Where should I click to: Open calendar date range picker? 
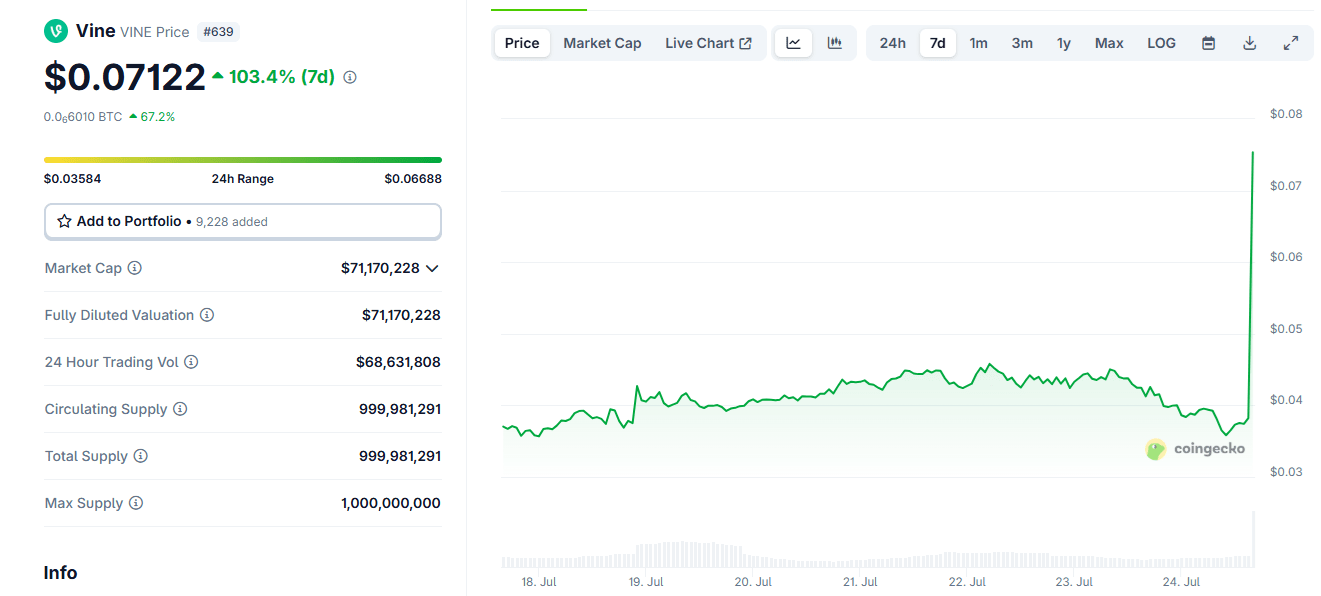pos(1208,43)
